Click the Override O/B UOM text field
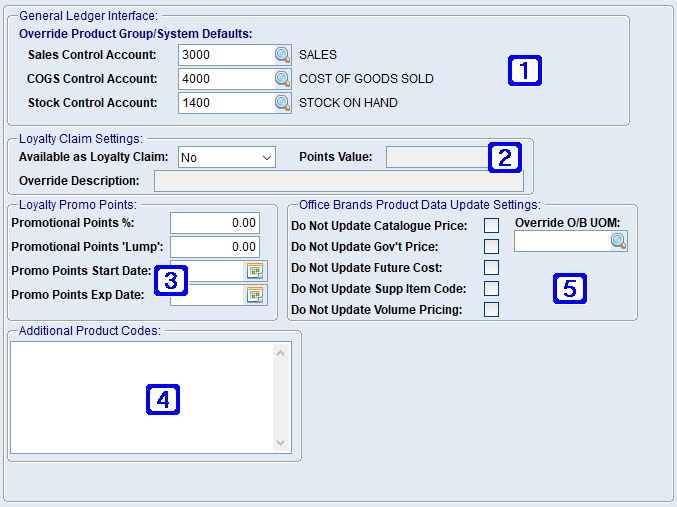The width and height of the screenshot is (677, 507). tap(561, 241)
